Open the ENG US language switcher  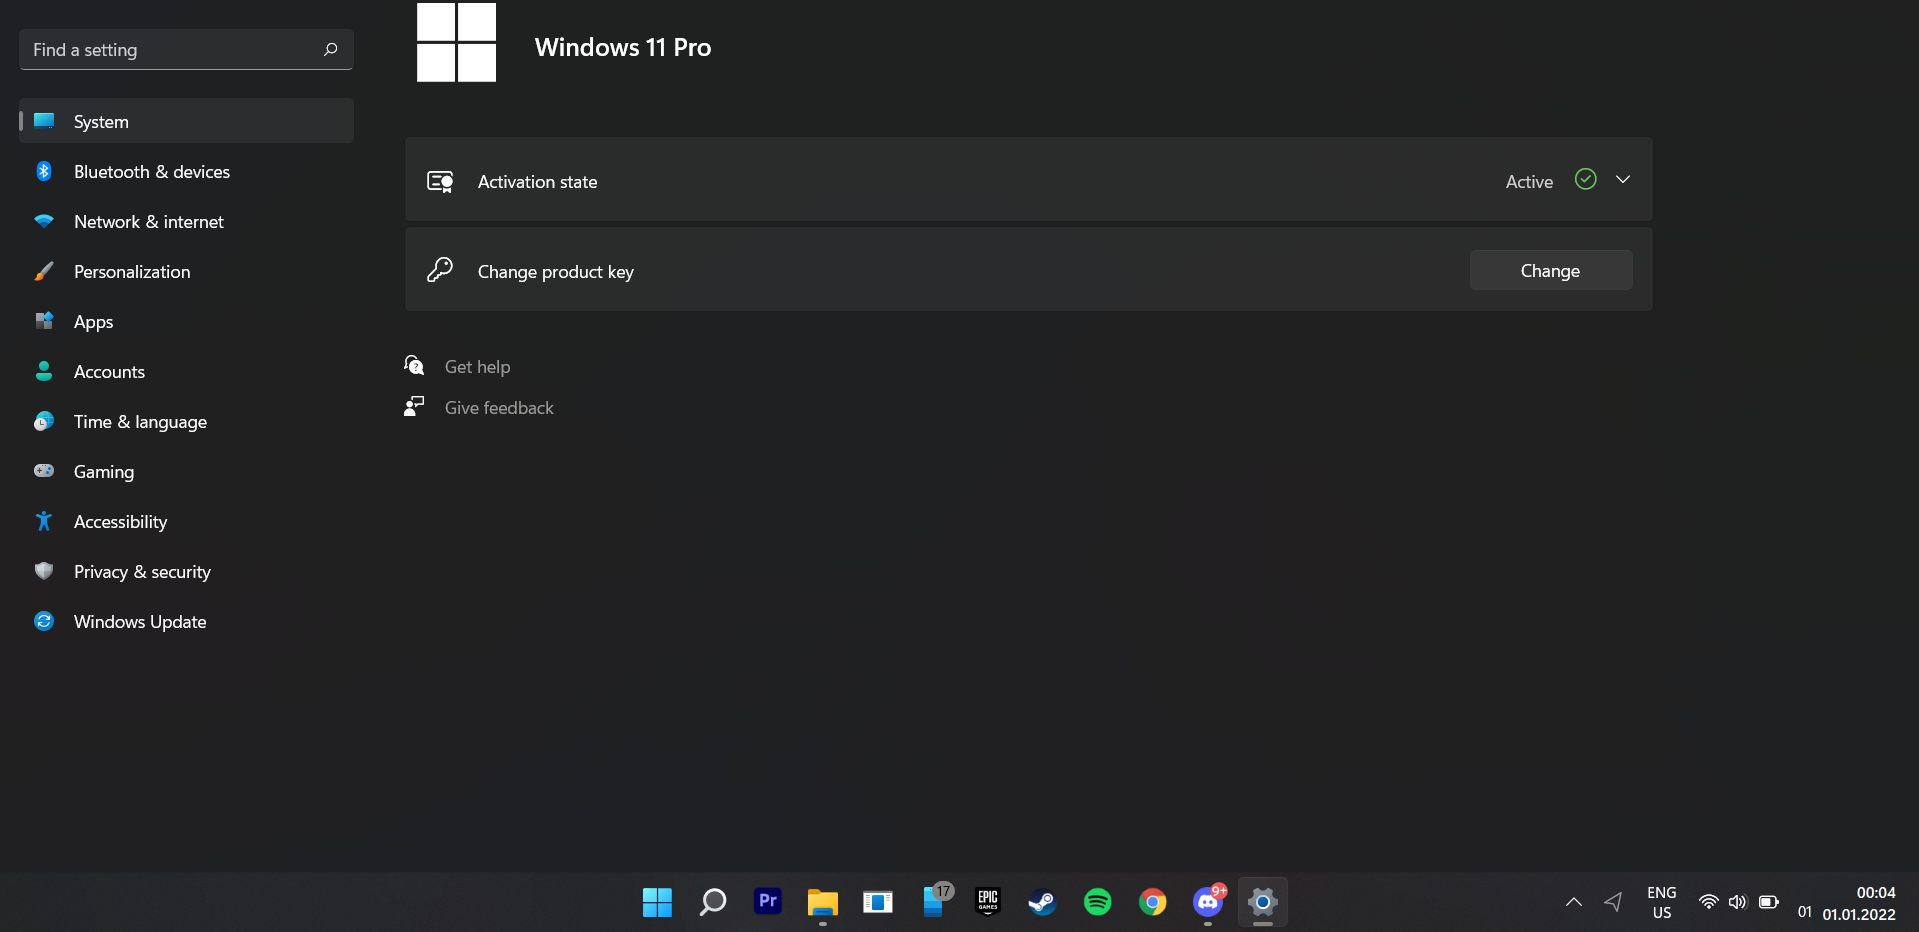coord(1662,902)
